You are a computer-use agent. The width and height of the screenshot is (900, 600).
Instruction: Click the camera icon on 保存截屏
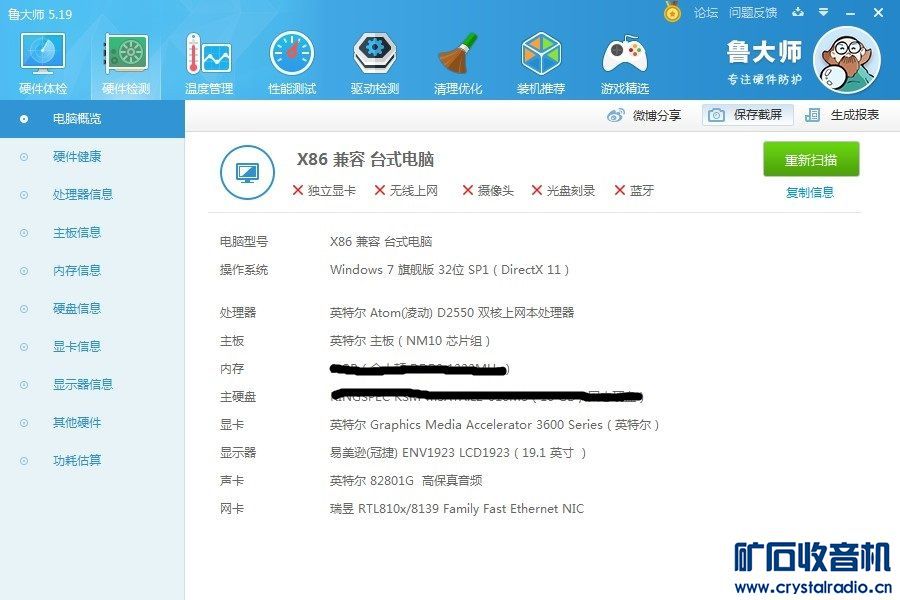click(716, 115)
